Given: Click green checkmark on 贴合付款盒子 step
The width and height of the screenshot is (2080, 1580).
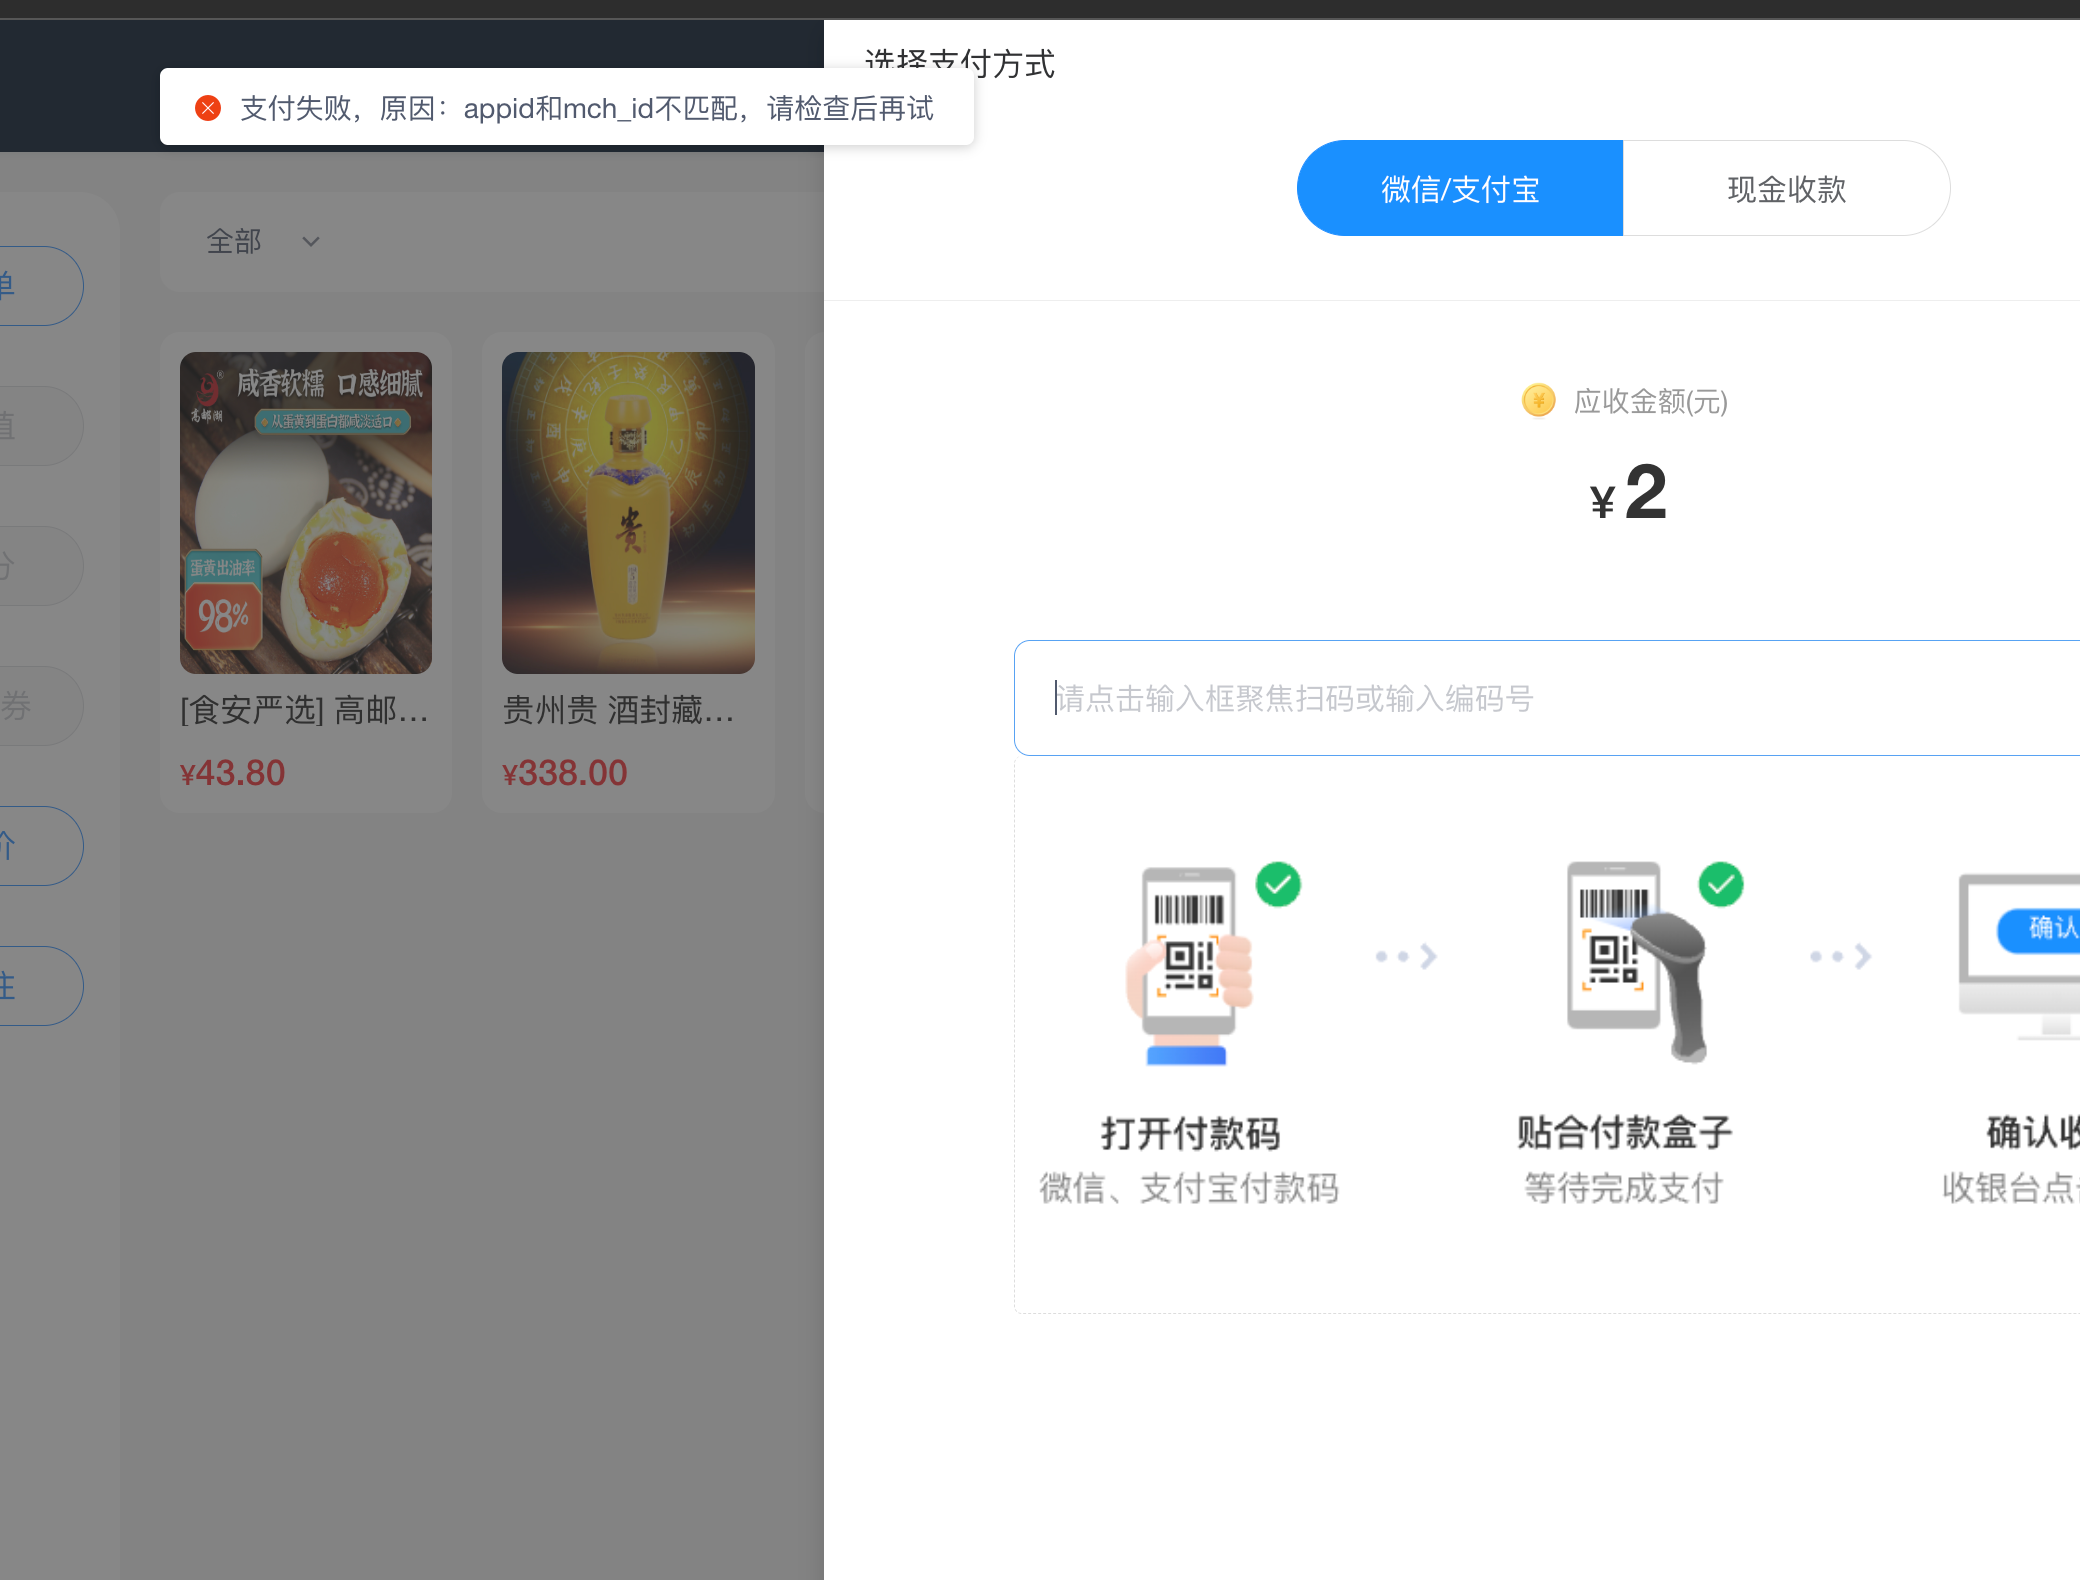Looking at the screenshot, I should [x=1721, y=885].
